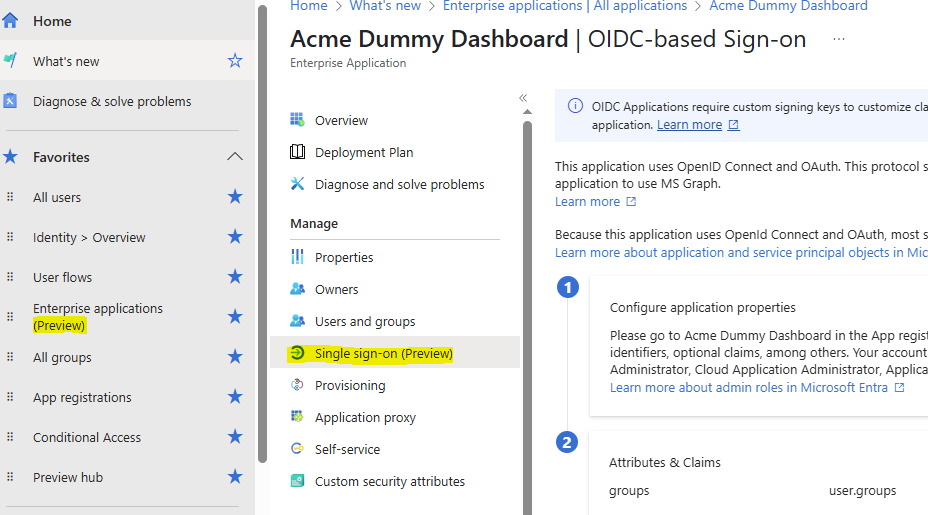
Task: Click the resource menu scrollbar up arrow
Action: [x=527, y=112]
